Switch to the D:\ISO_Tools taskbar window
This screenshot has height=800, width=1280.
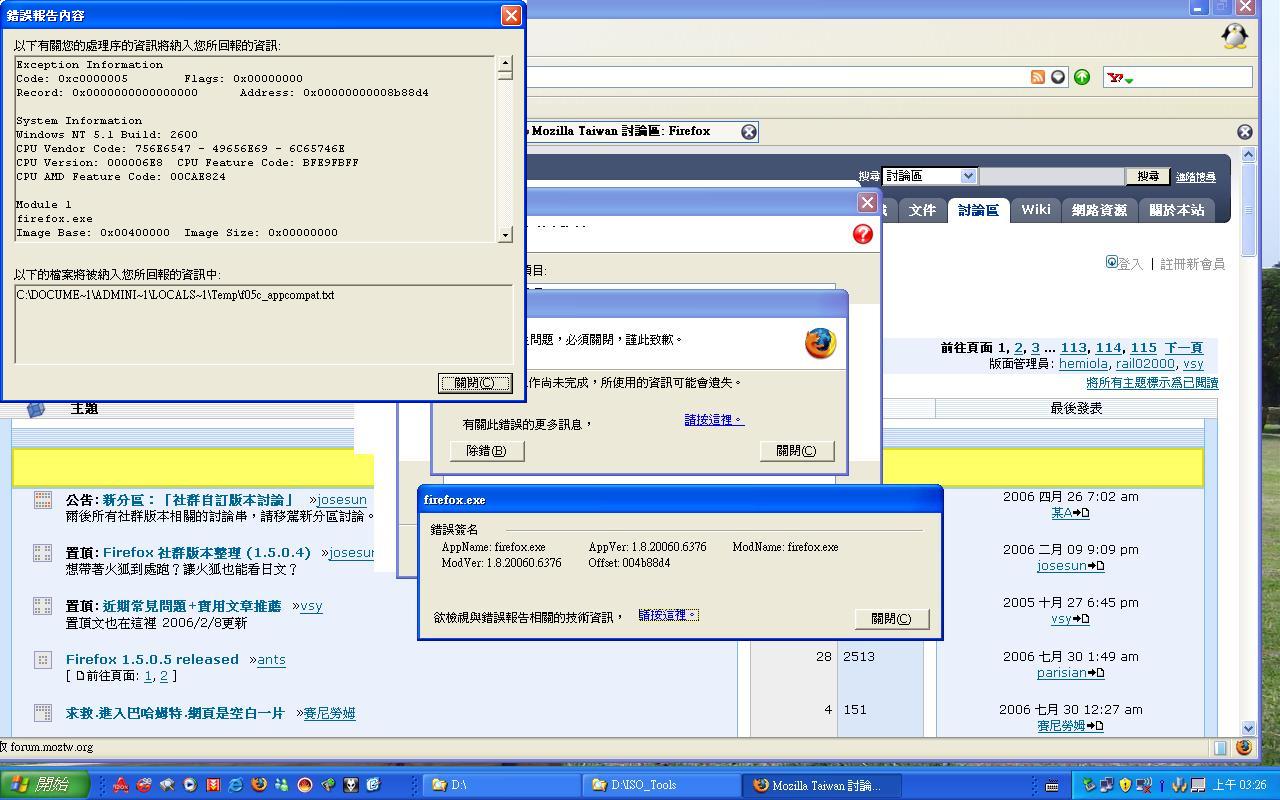[x=660, y=785]
